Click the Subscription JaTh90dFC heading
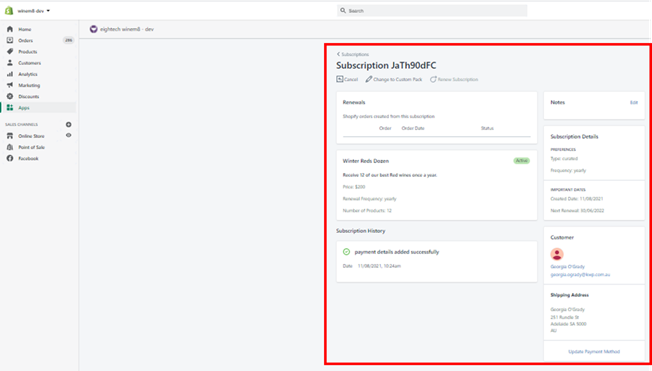 (386, 66)
